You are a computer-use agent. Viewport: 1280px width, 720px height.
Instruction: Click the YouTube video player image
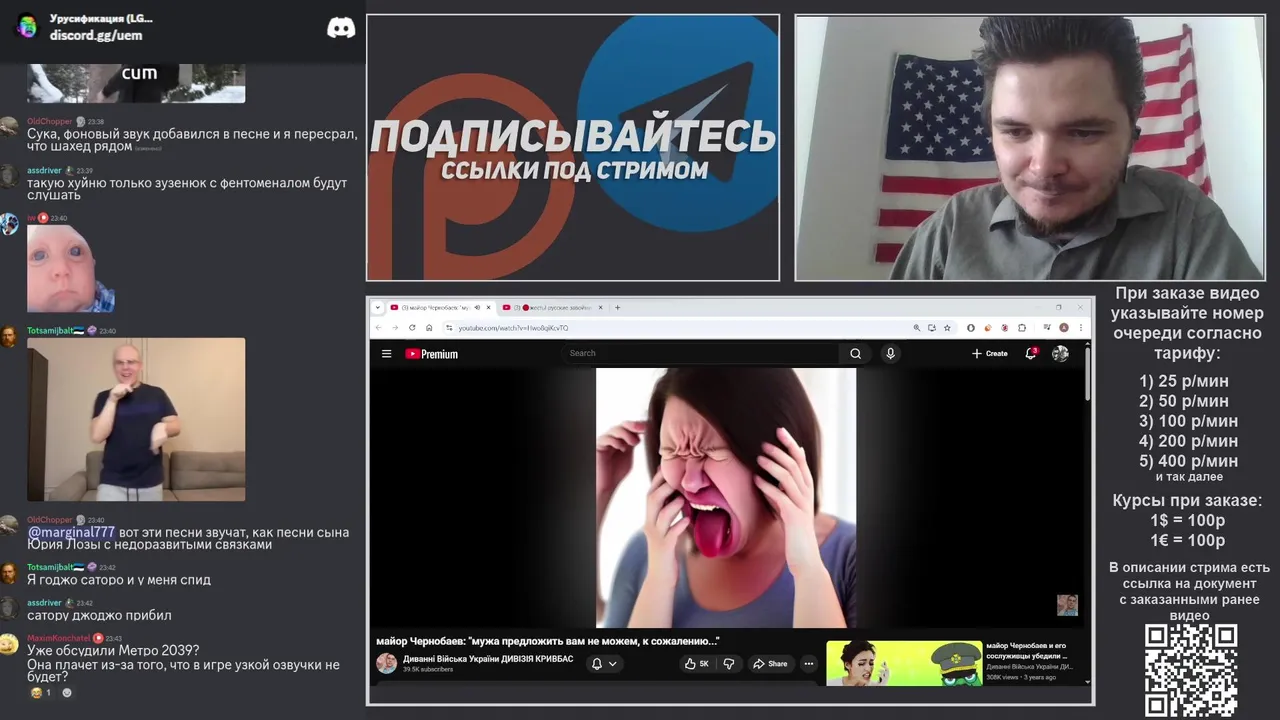tap(726, 497)
